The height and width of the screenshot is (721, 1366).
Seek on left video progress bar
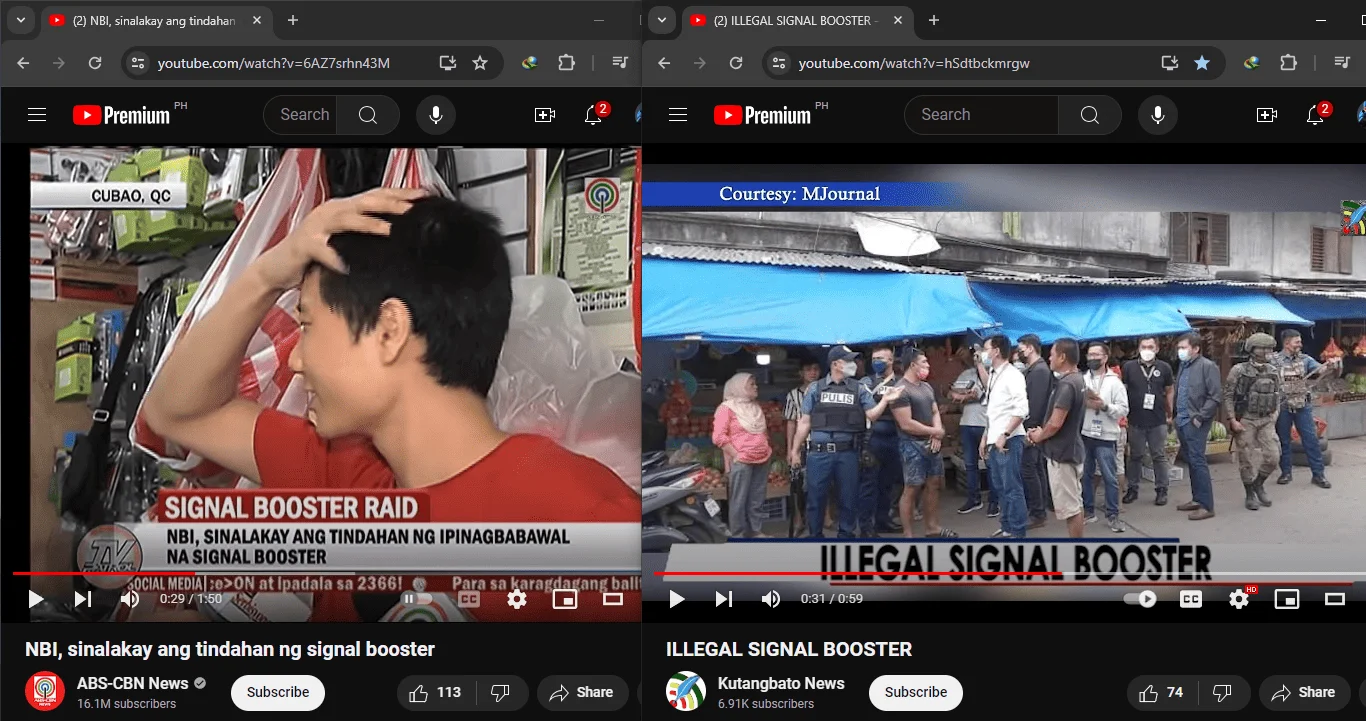click(x=326, y=573)
